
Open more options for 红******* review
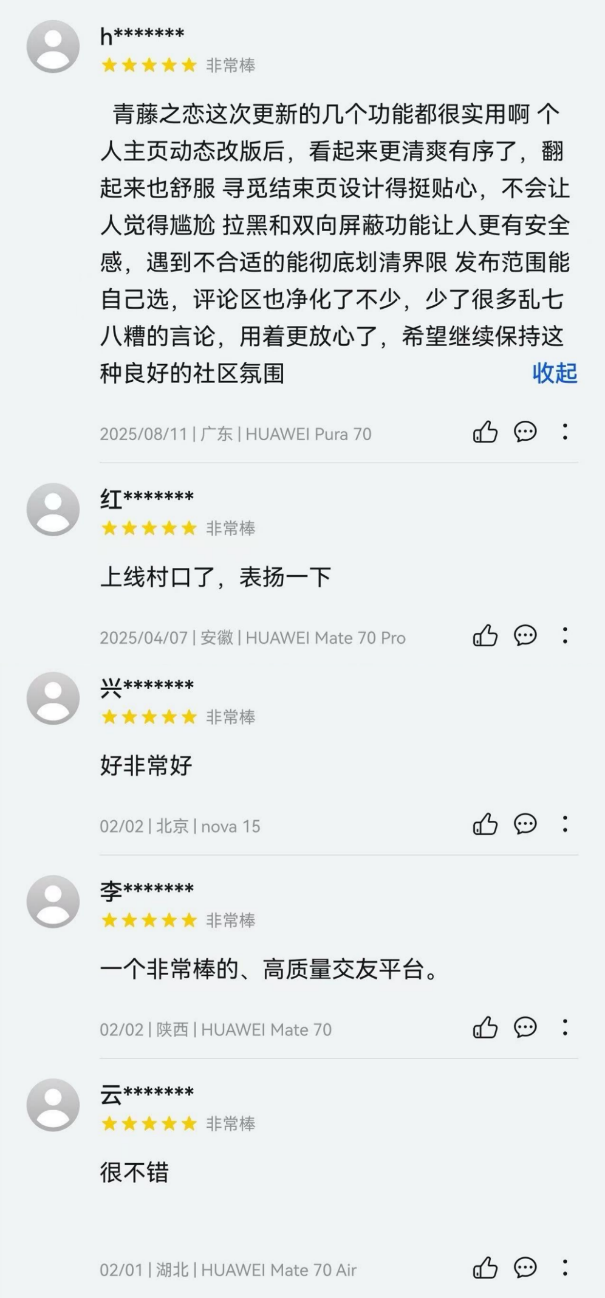coord(565,636)
